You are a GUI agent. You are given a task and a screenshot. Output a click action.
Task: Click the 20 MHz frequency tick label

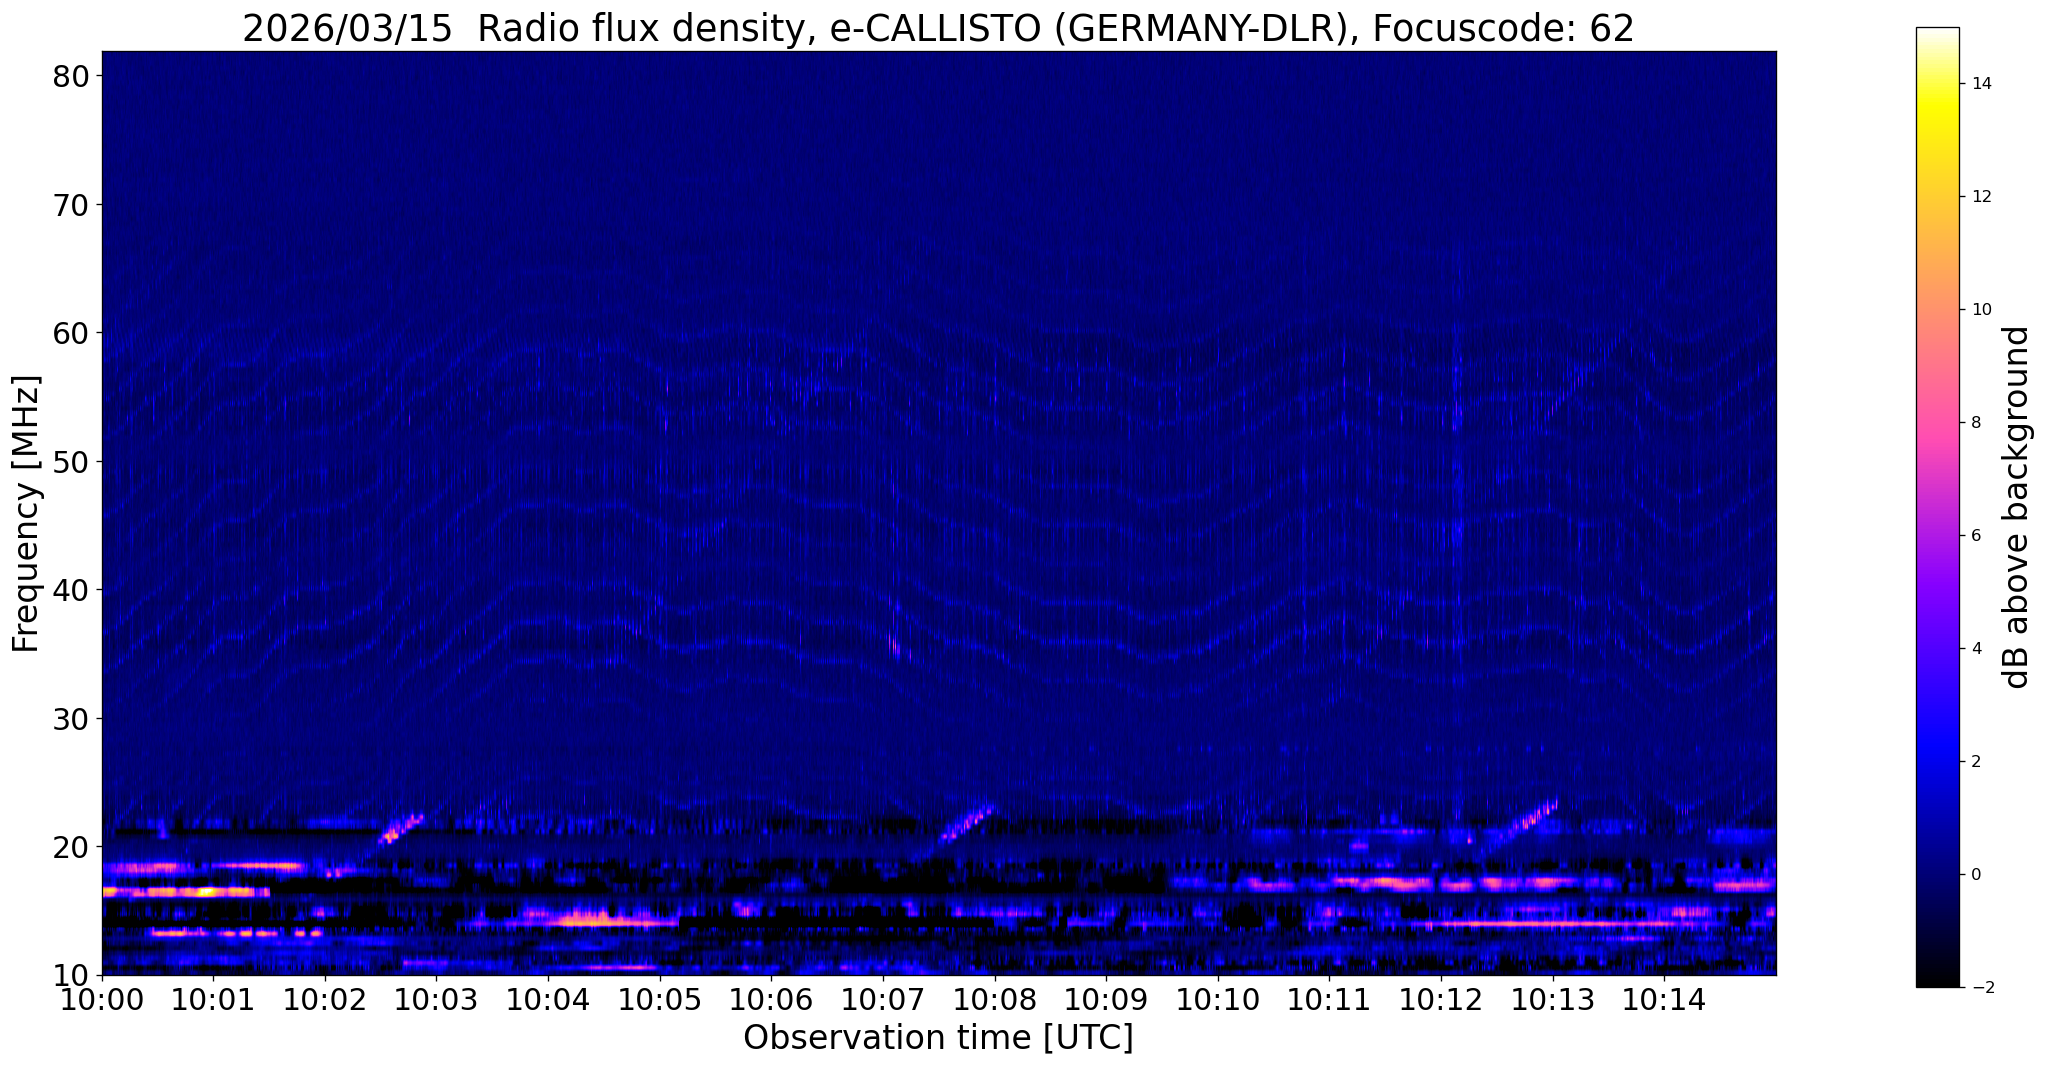point(70,847)
